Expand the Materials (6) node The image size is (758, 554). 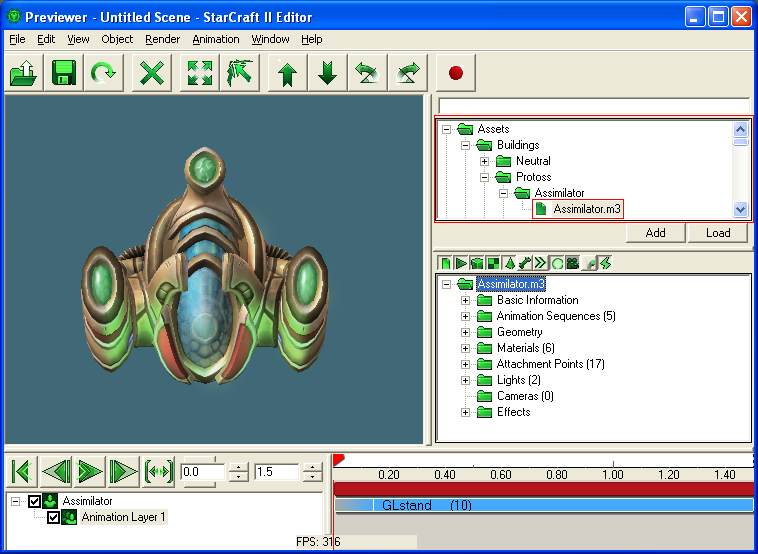click(465, 348)
